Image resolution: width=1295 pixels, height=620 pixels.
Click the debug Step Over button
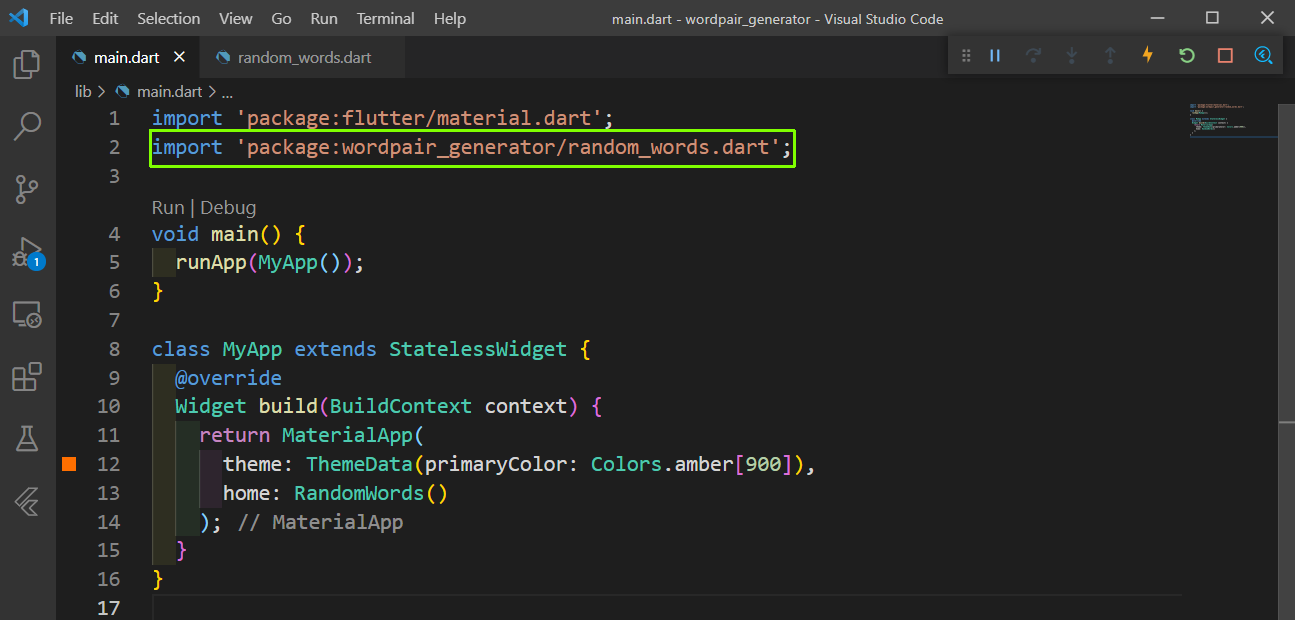(x=1033, y=56)
